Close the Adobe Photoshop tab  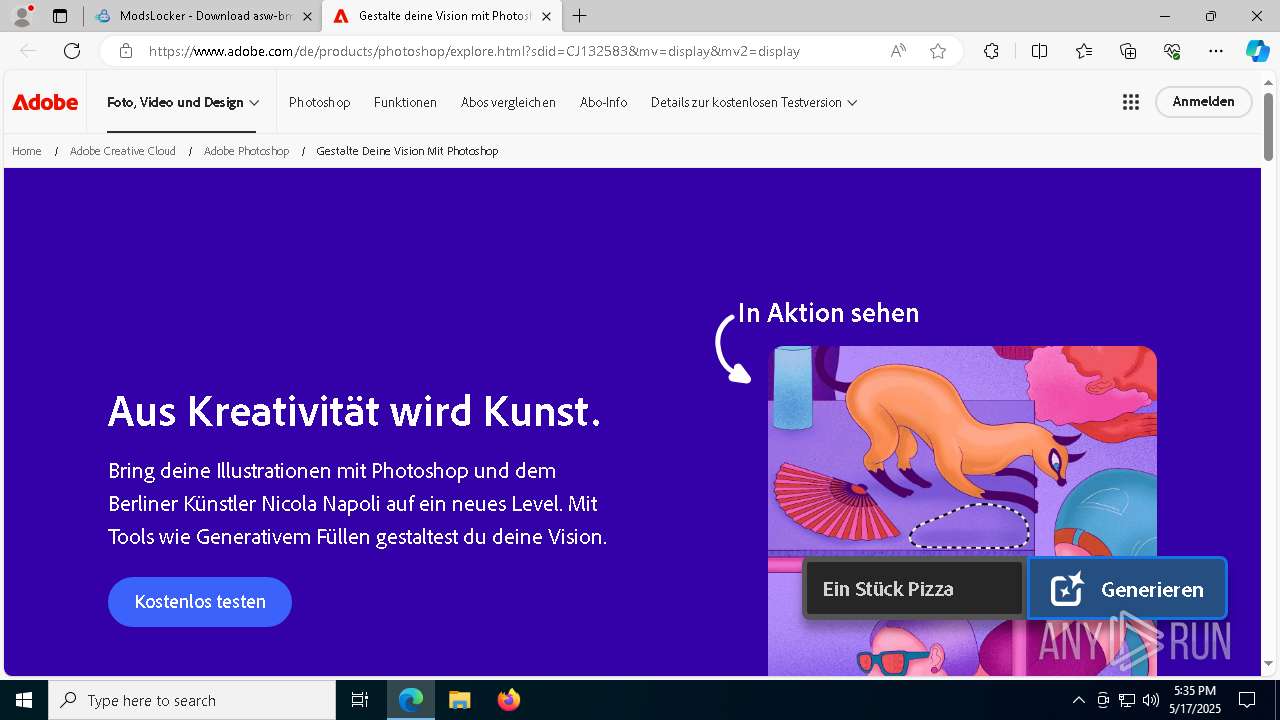546,16
